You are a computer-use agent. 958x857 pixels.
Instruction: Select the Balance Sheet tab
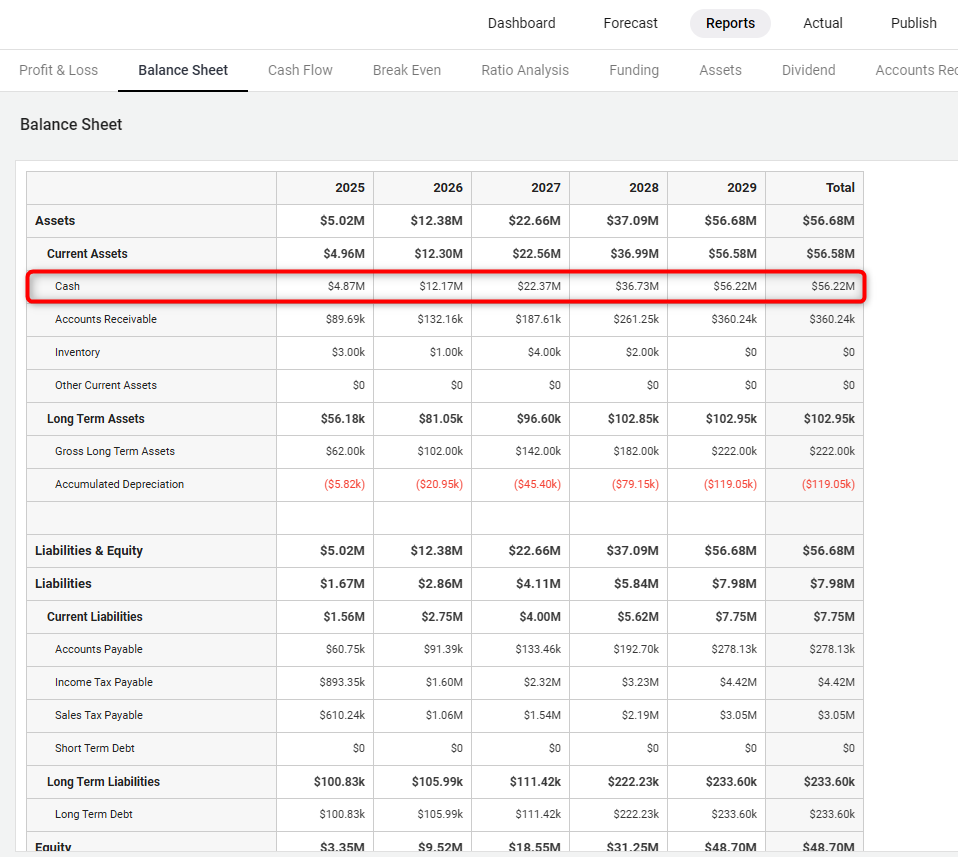[183, 70]
